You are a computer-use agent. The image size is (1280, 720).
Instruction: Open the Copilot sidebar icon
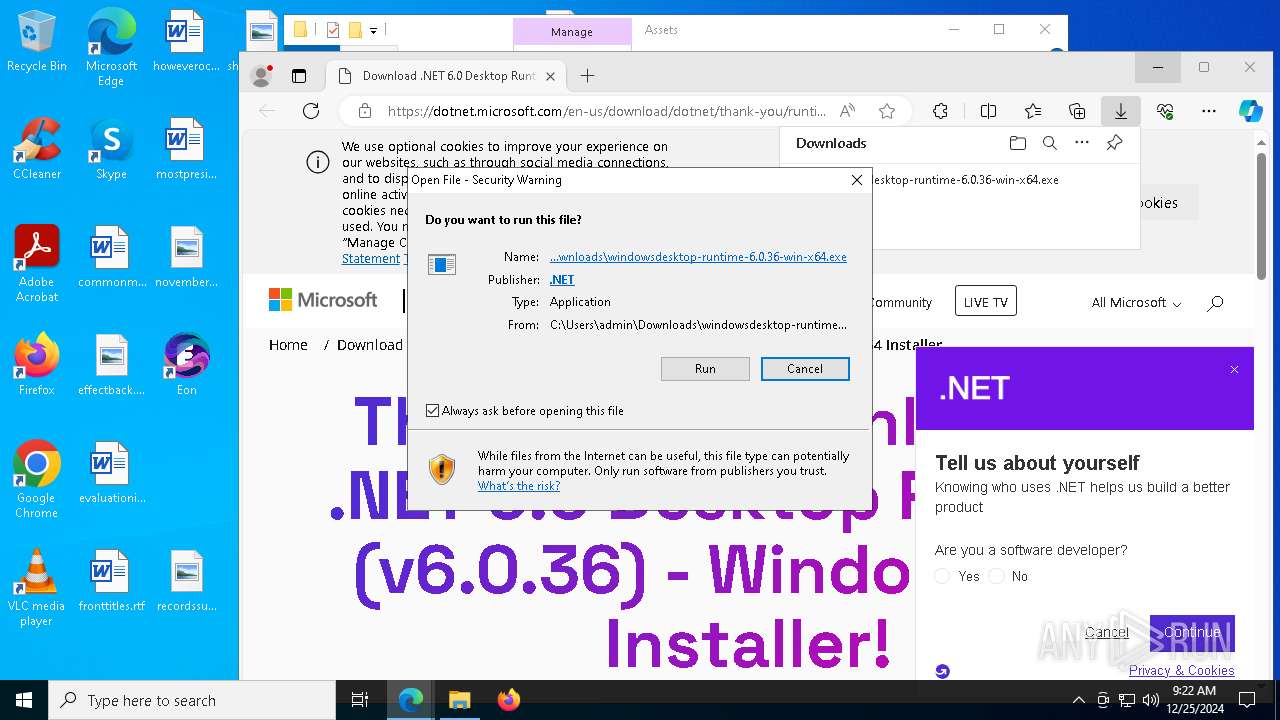tap(1251, 111)
